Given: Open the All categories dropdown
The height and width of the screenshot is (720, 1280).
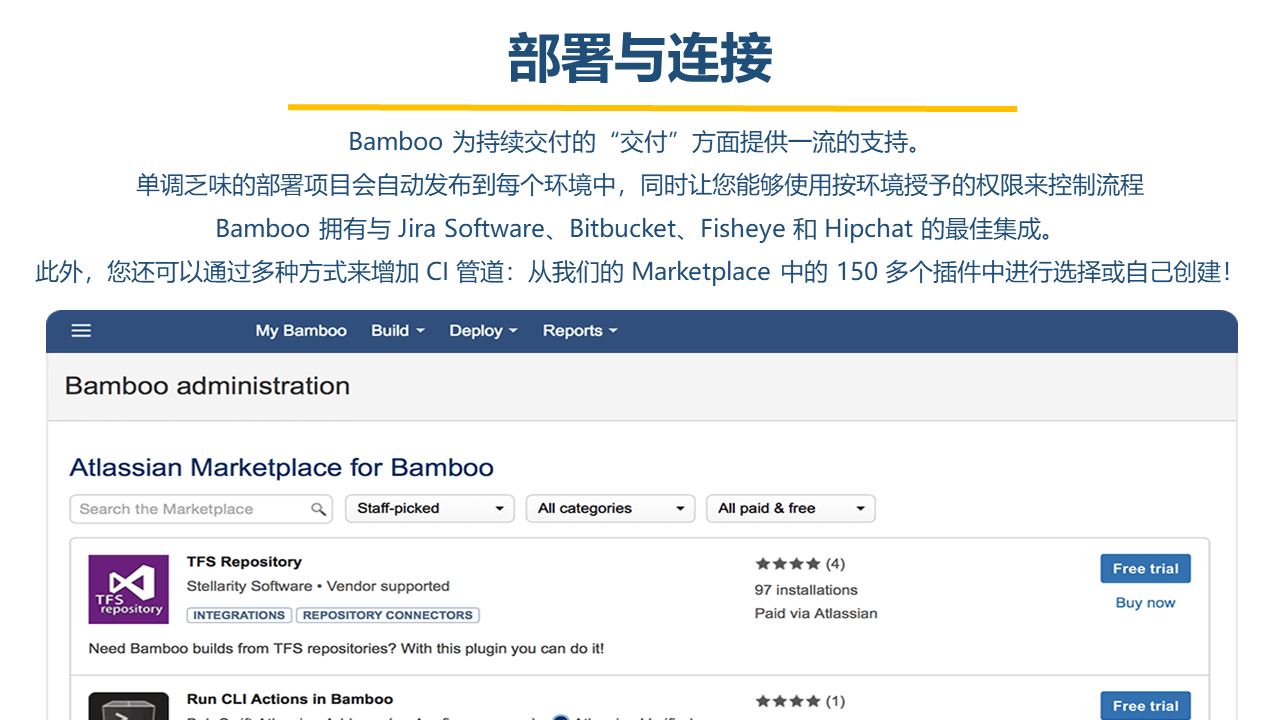Looking at the screenshot, I should (611, 509).
